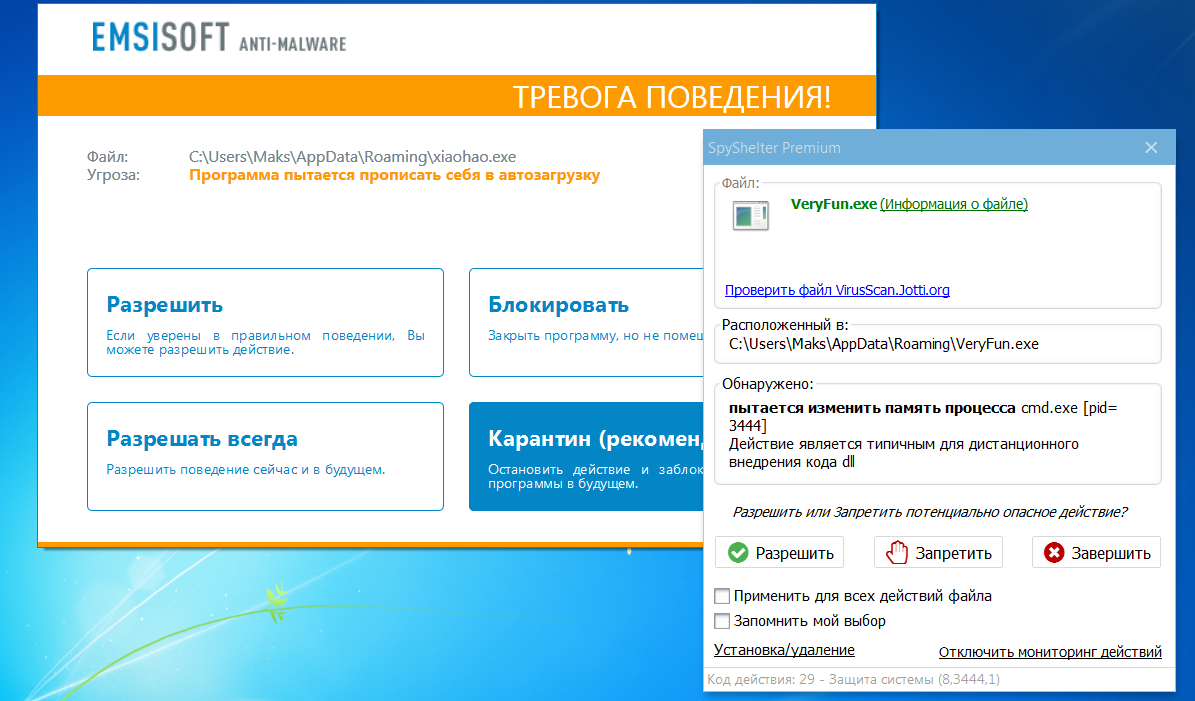Click 'Отключить мониторинг действий' link
Viewport: 1195px width, 701px height.
pyautogui.click(x=1050, y=652)
